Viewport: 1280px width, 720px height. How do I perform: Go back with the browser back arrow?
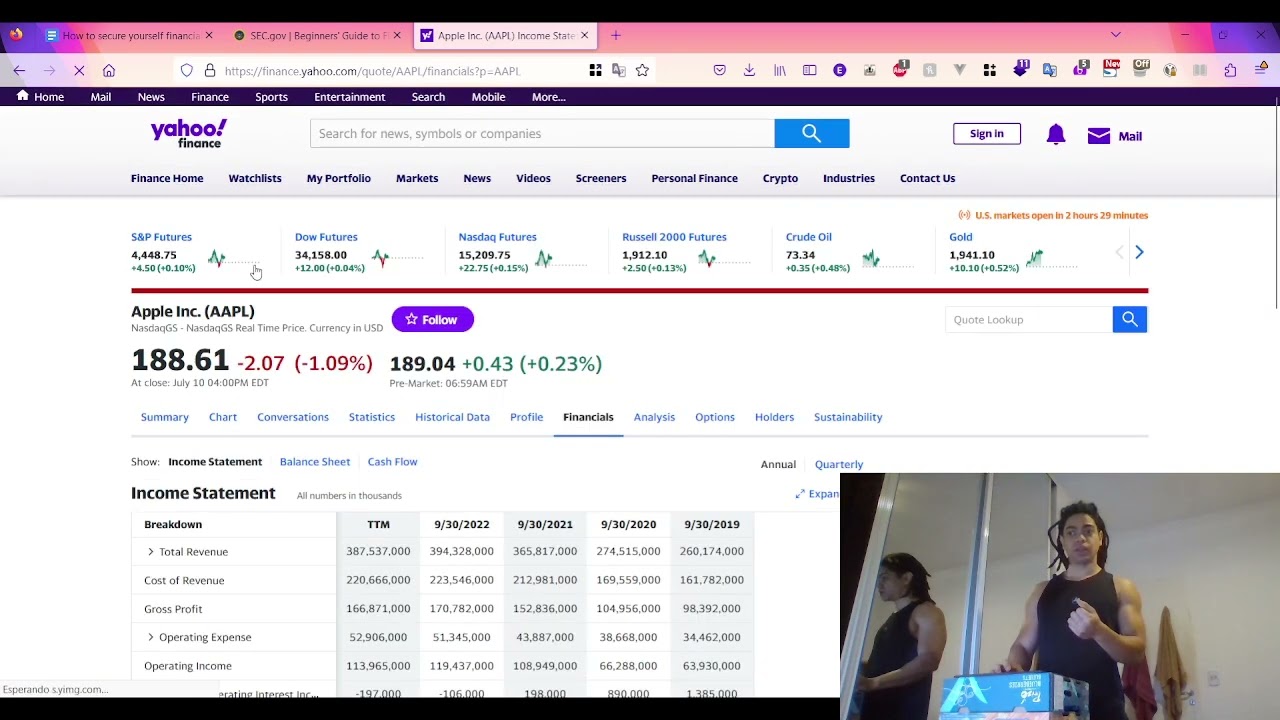[x=19, y=70]
